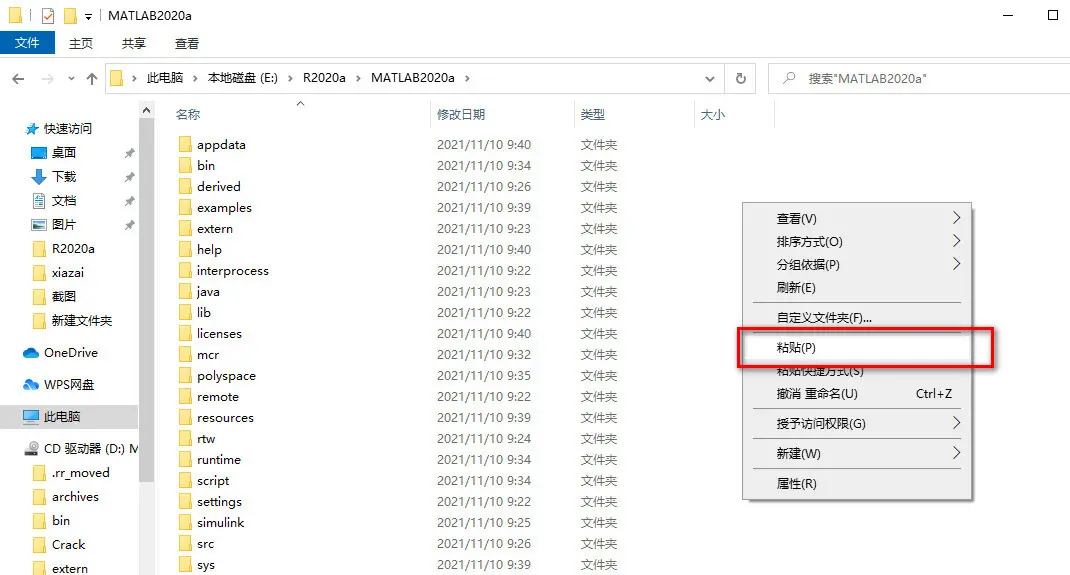Image resolution: width=1070 pixels, height=575 pixels.
Task: Open xiazai folder in navigation pane
Action: click(x=68, y=273)
